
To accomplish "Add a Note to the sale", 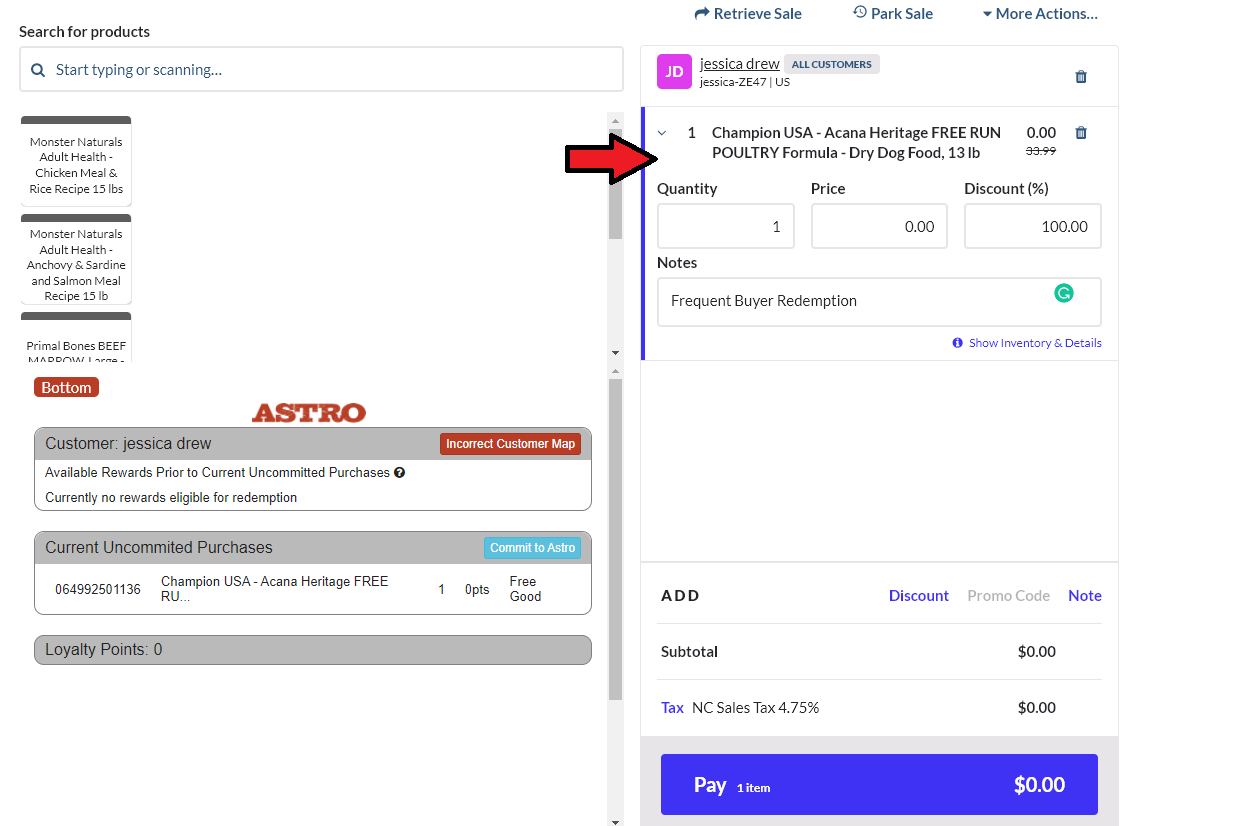I will [x=1084, y=596].
